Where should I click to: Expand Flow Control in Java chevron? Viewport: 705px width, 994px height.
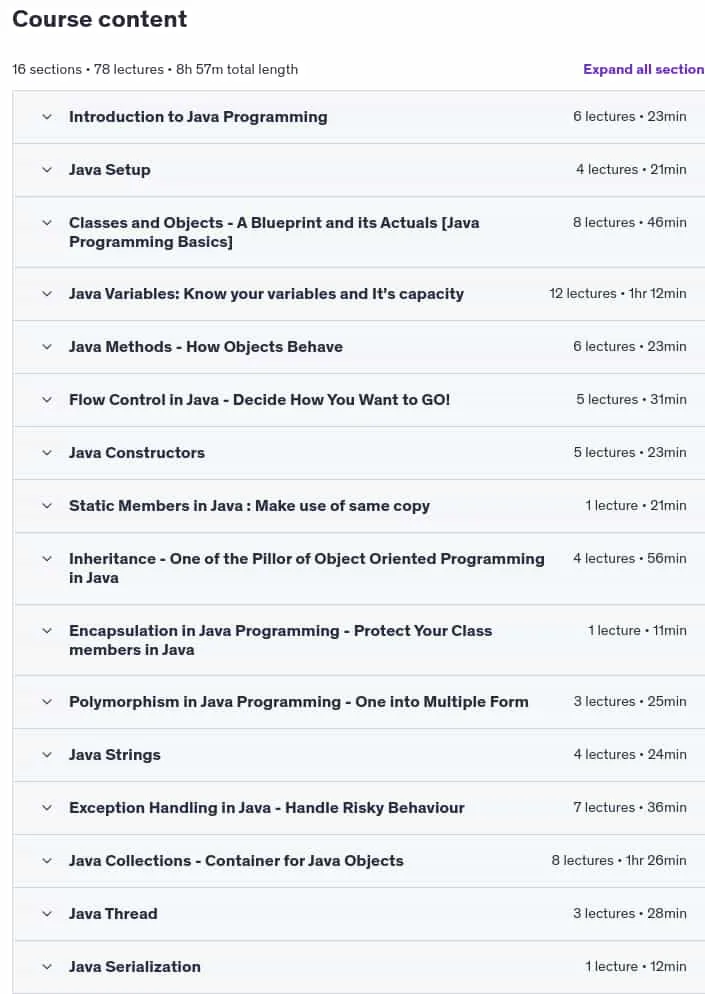click(x=47, y=400)
